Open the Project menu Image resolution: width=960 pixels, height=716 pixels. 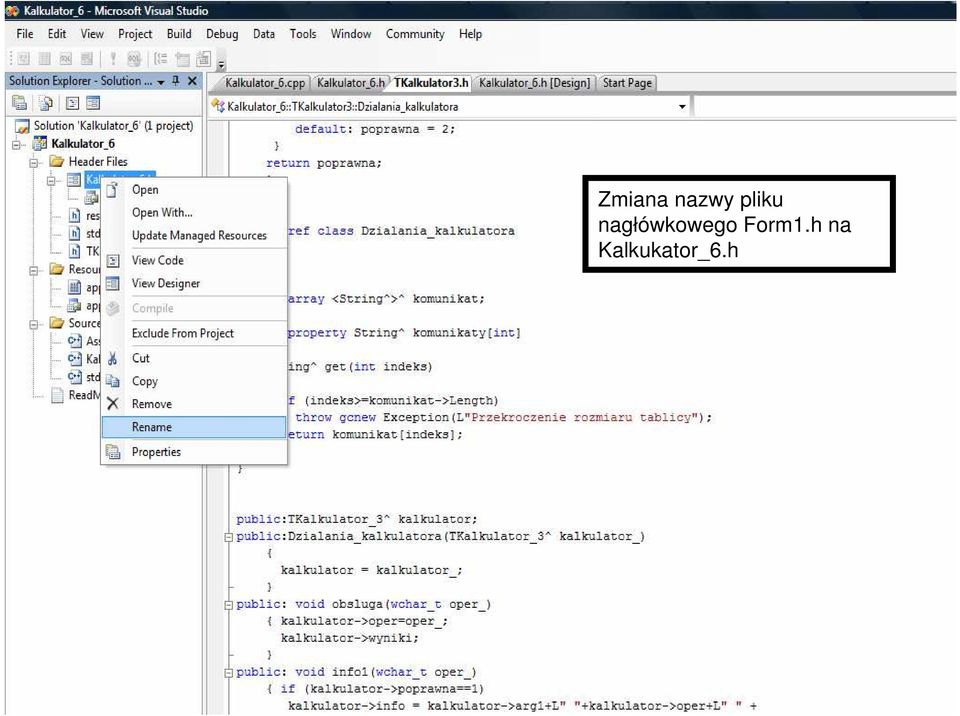pyautogui.click(x=135, y=34)
